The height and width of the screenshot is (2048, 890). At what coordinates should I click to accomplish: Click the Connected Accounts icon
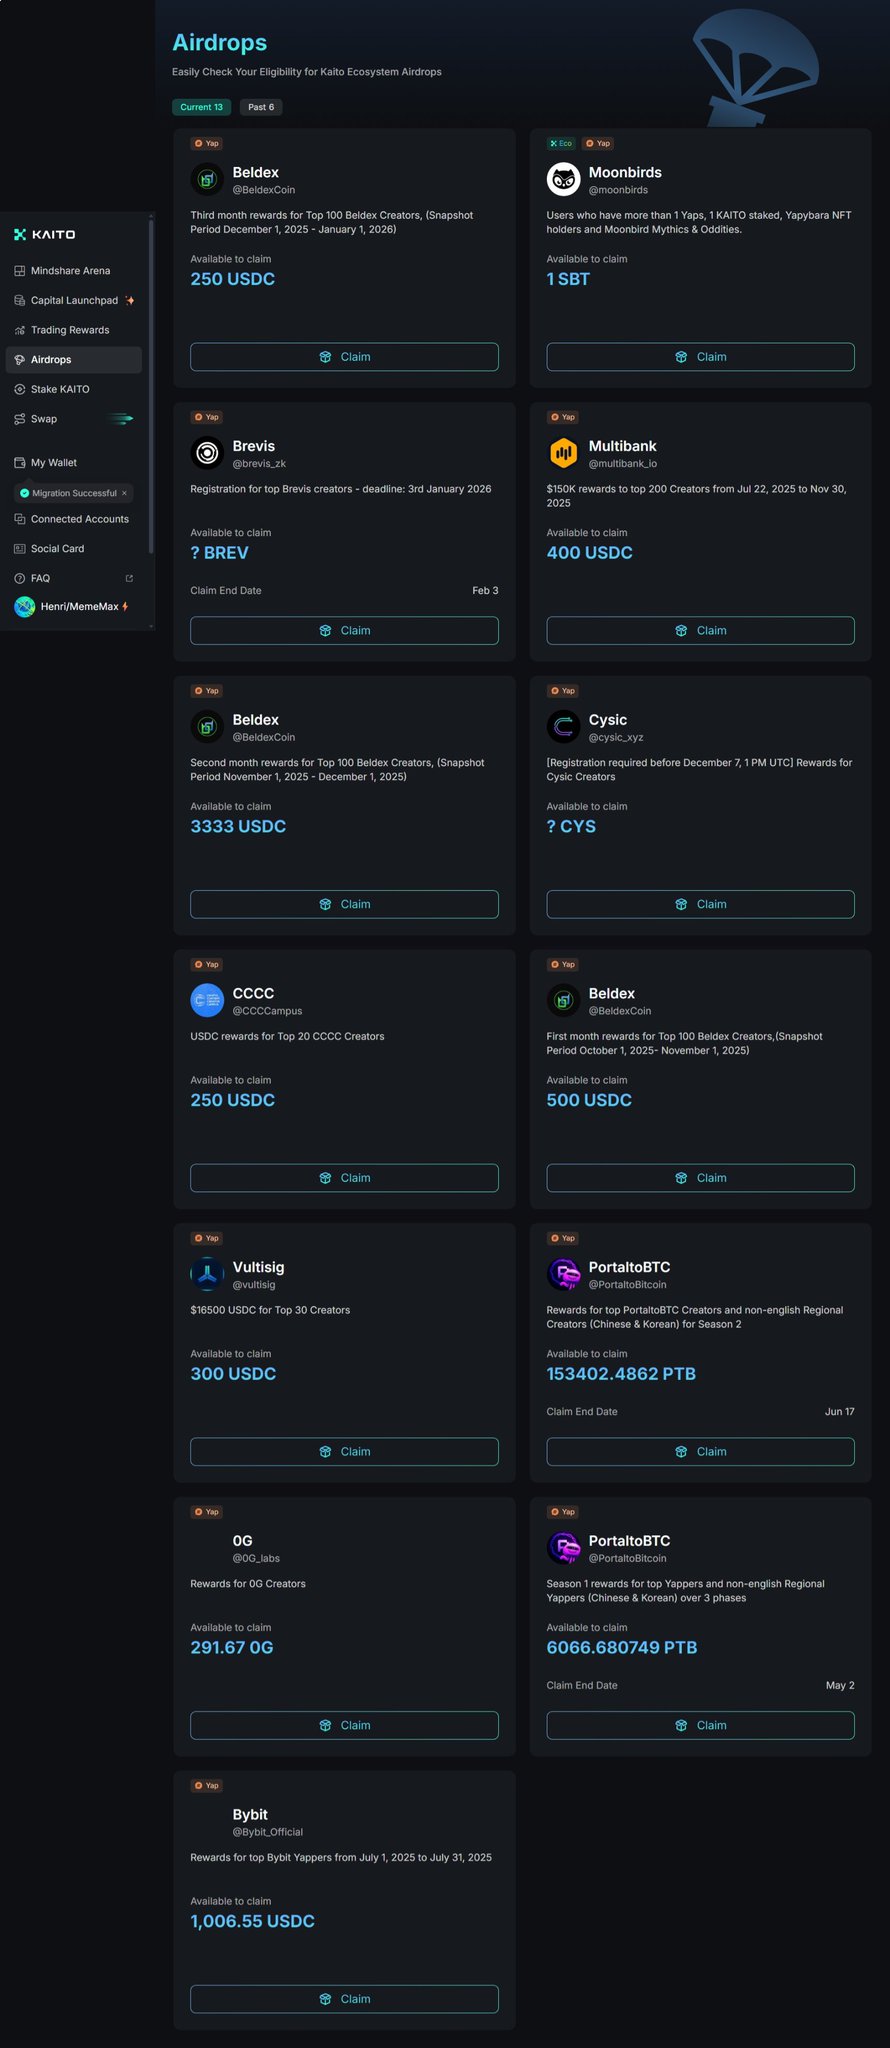click(19, 519)
